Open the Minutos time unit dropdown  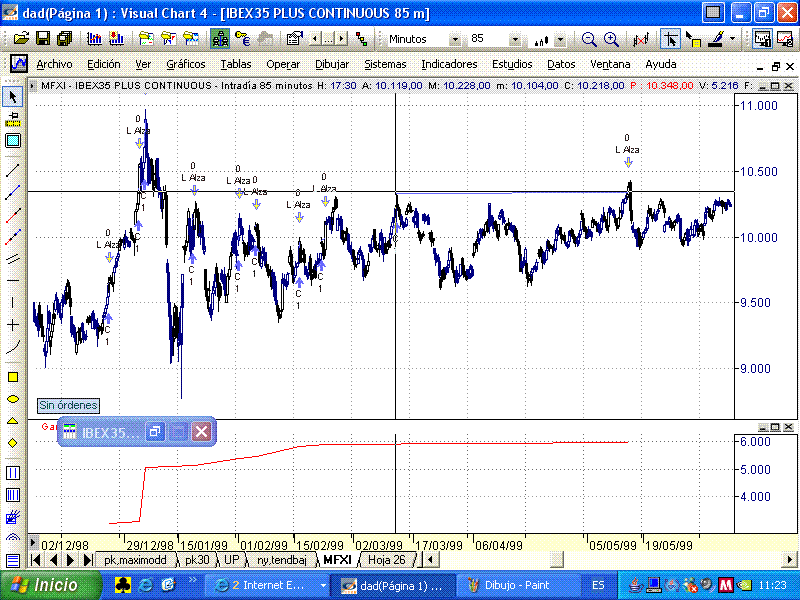coord(455,39)
